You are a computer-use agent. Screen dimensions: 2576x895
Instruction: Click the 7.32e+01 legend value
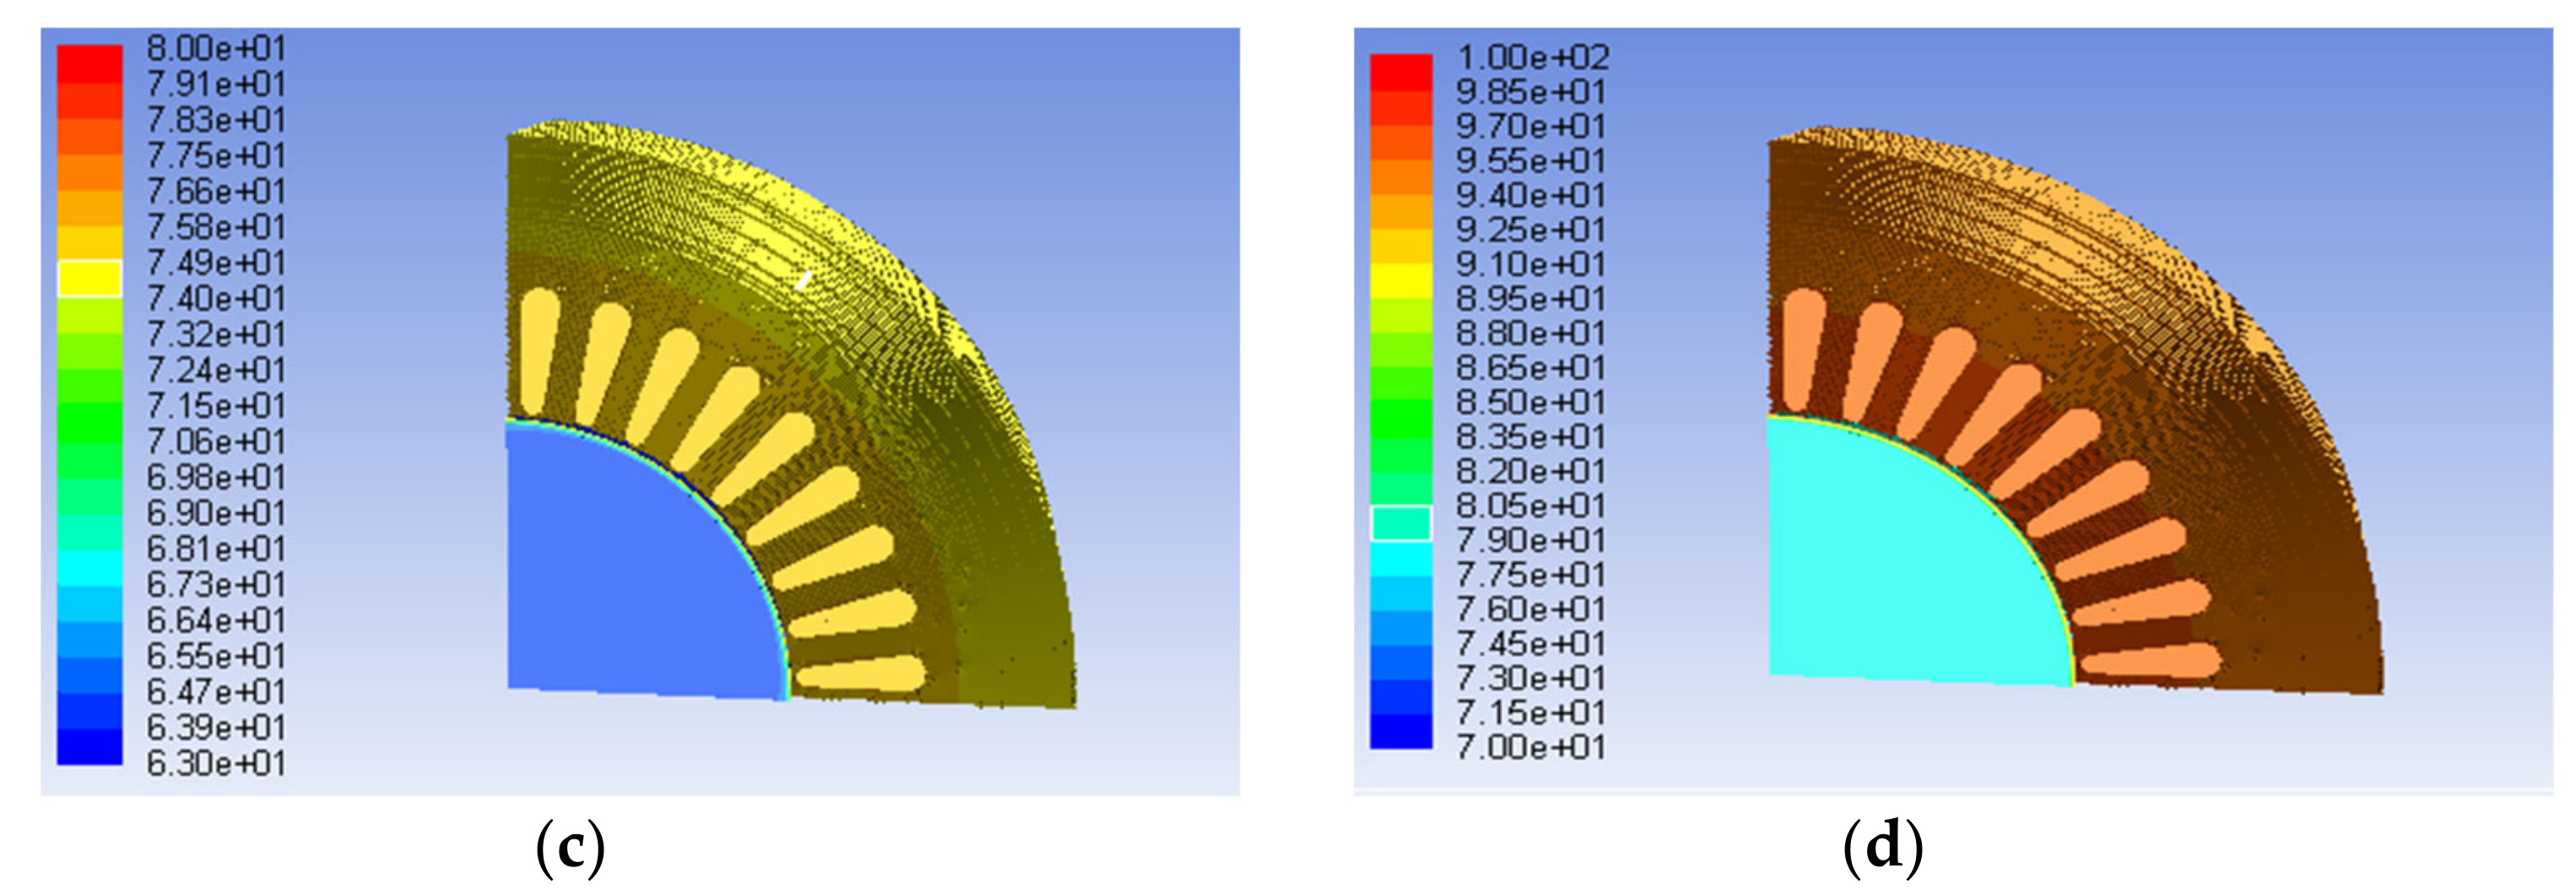pos(216,334)
